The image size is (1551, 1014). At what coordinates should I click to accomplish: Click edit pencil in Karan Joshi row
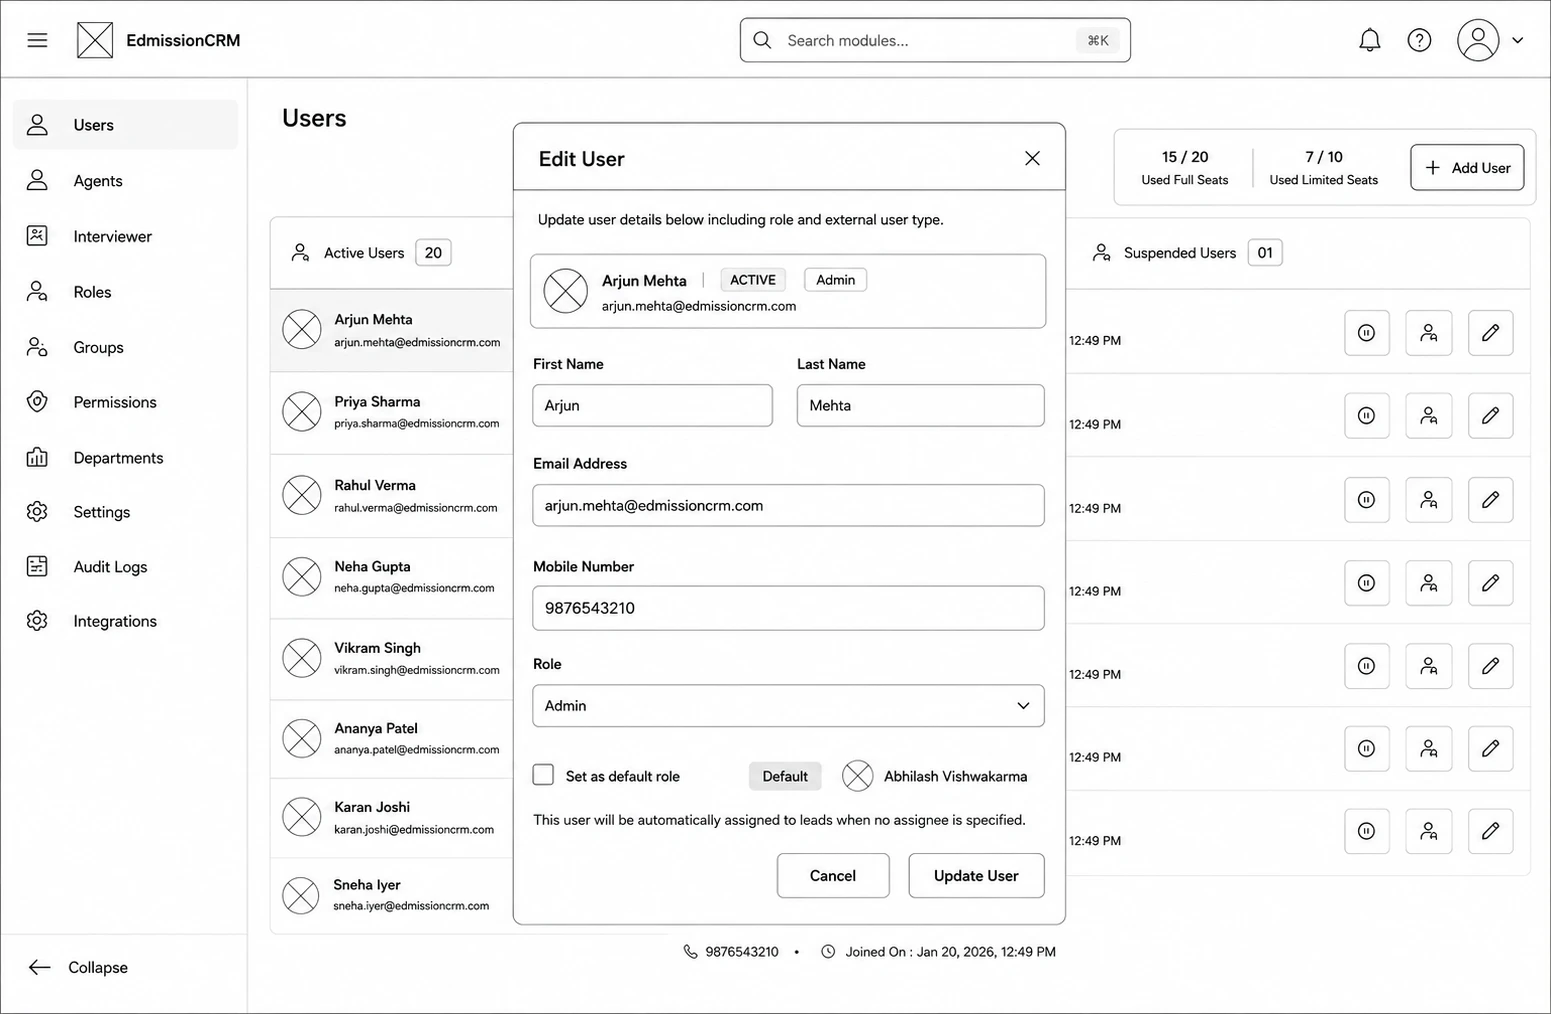point(1490,831)
